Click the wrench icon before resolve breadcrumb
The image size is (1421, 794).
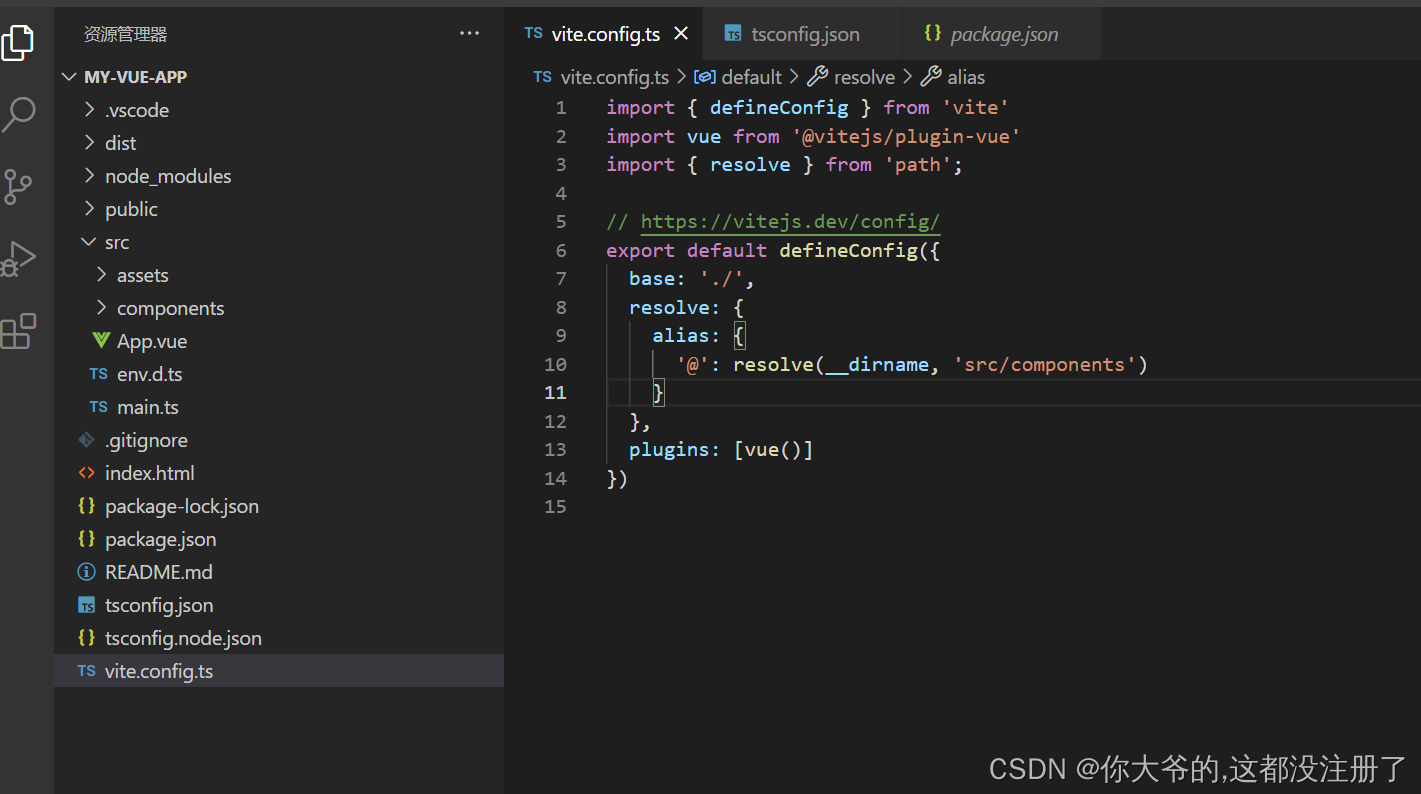(x=817, y=77)
